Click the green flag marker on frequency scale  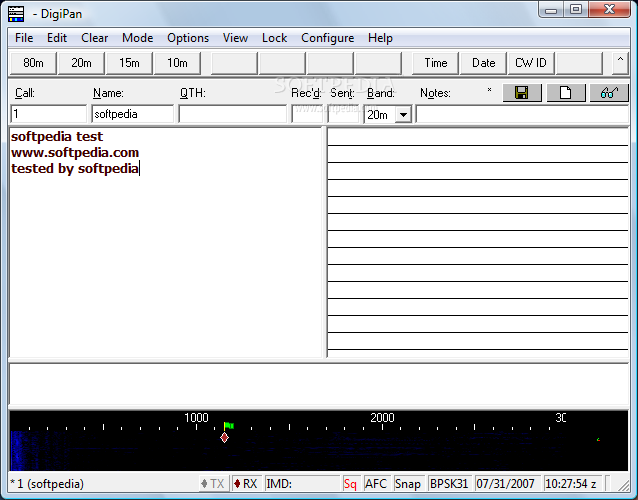(229, 426)
